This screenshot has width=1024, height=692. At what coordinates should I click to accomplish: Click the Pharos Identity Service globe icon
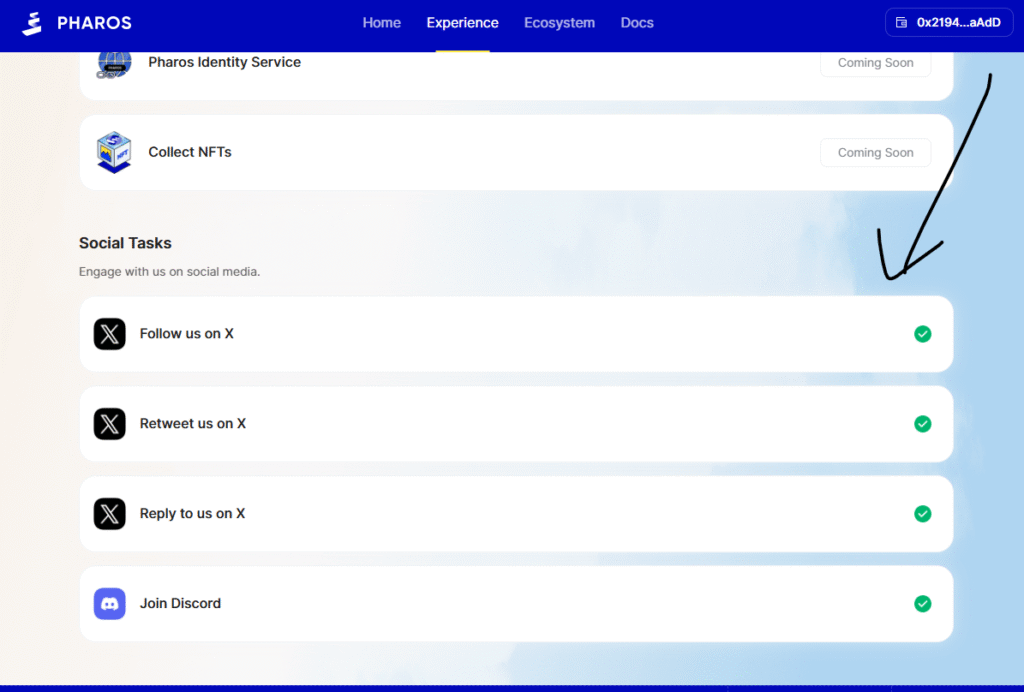[114, 64]
